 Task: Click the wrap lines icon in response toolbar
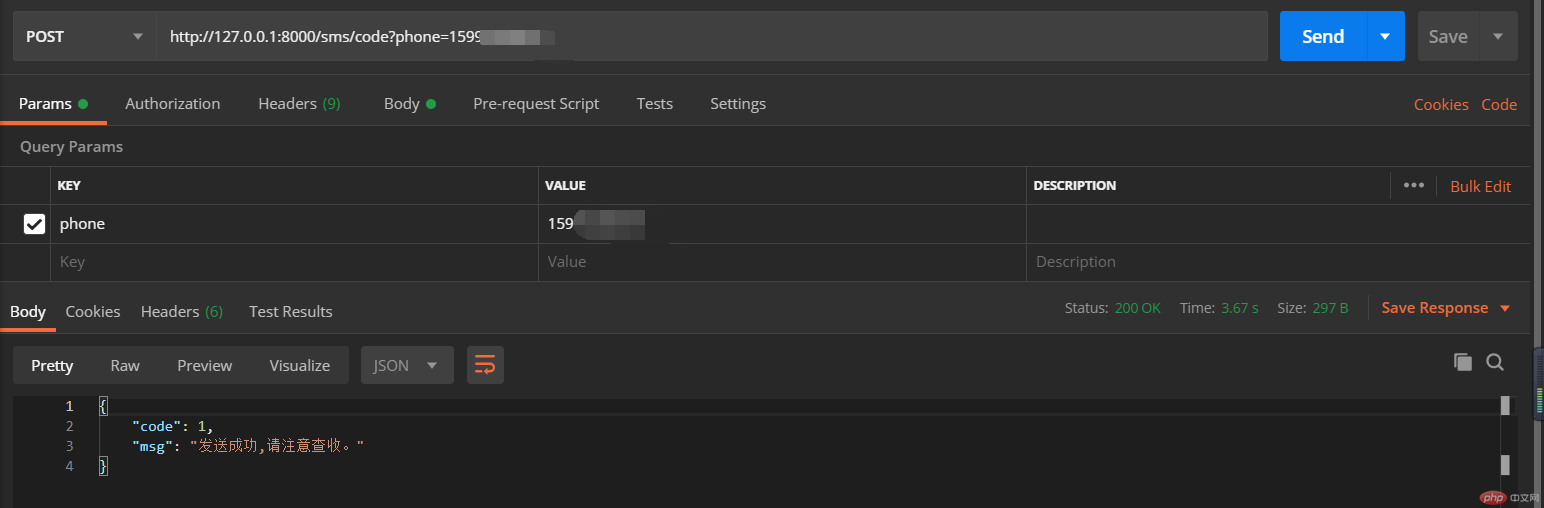coord(485,365)
